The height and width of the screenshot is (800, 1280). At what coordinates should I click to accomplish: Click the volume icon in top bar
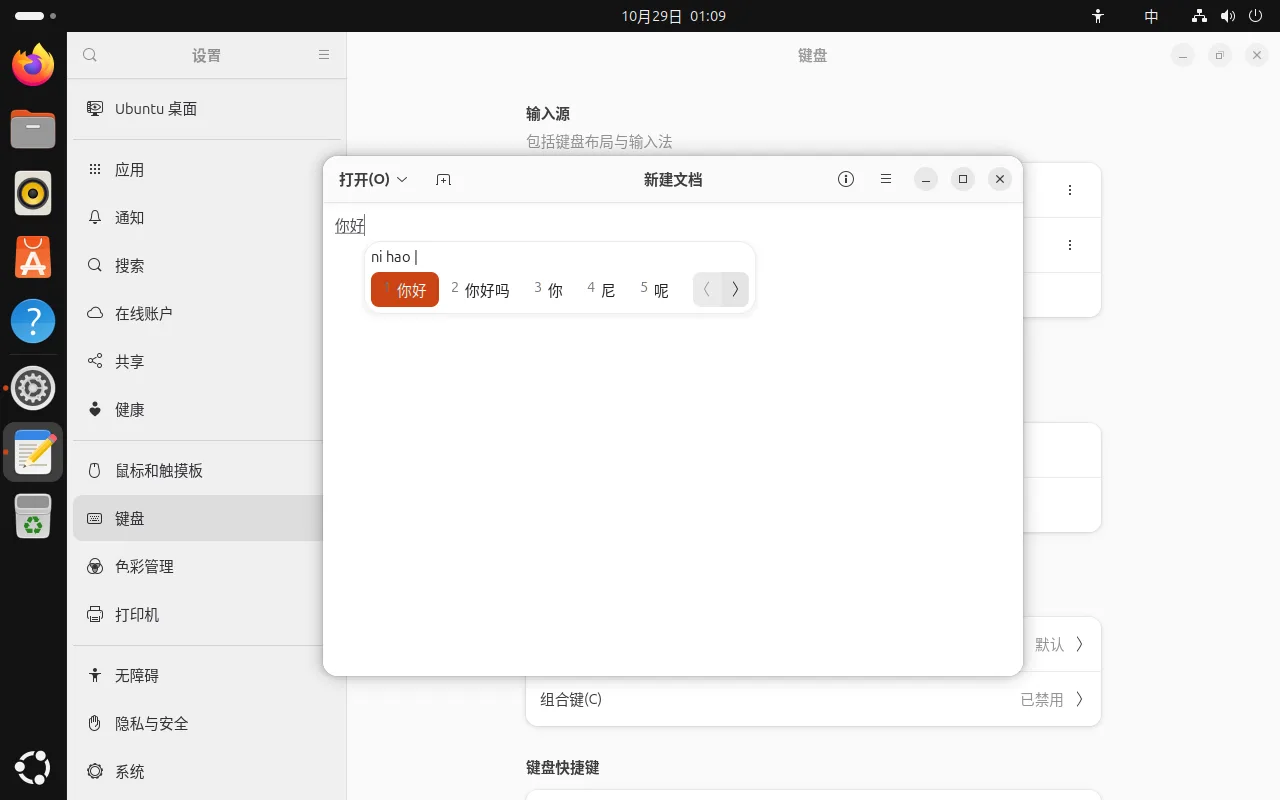click(x=1228, y=16)
